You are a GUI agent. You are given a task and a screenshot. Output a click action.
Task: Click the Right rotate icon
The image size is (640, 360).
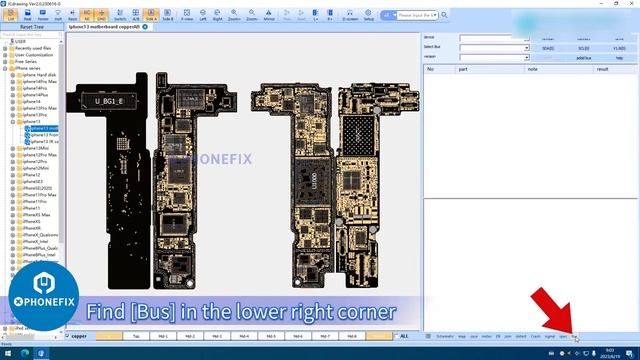(218, 15)
